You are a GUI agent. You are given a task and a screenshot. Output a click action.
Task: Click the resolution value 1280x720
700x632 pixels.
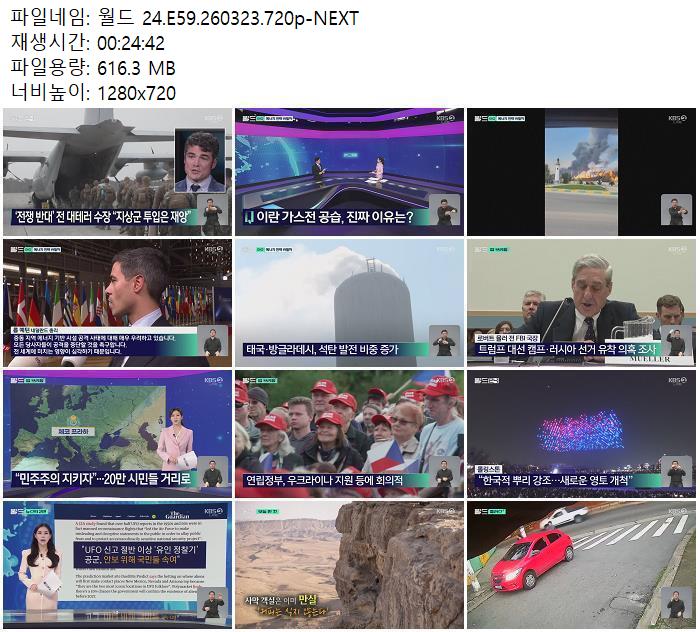(x=136, y=93)
